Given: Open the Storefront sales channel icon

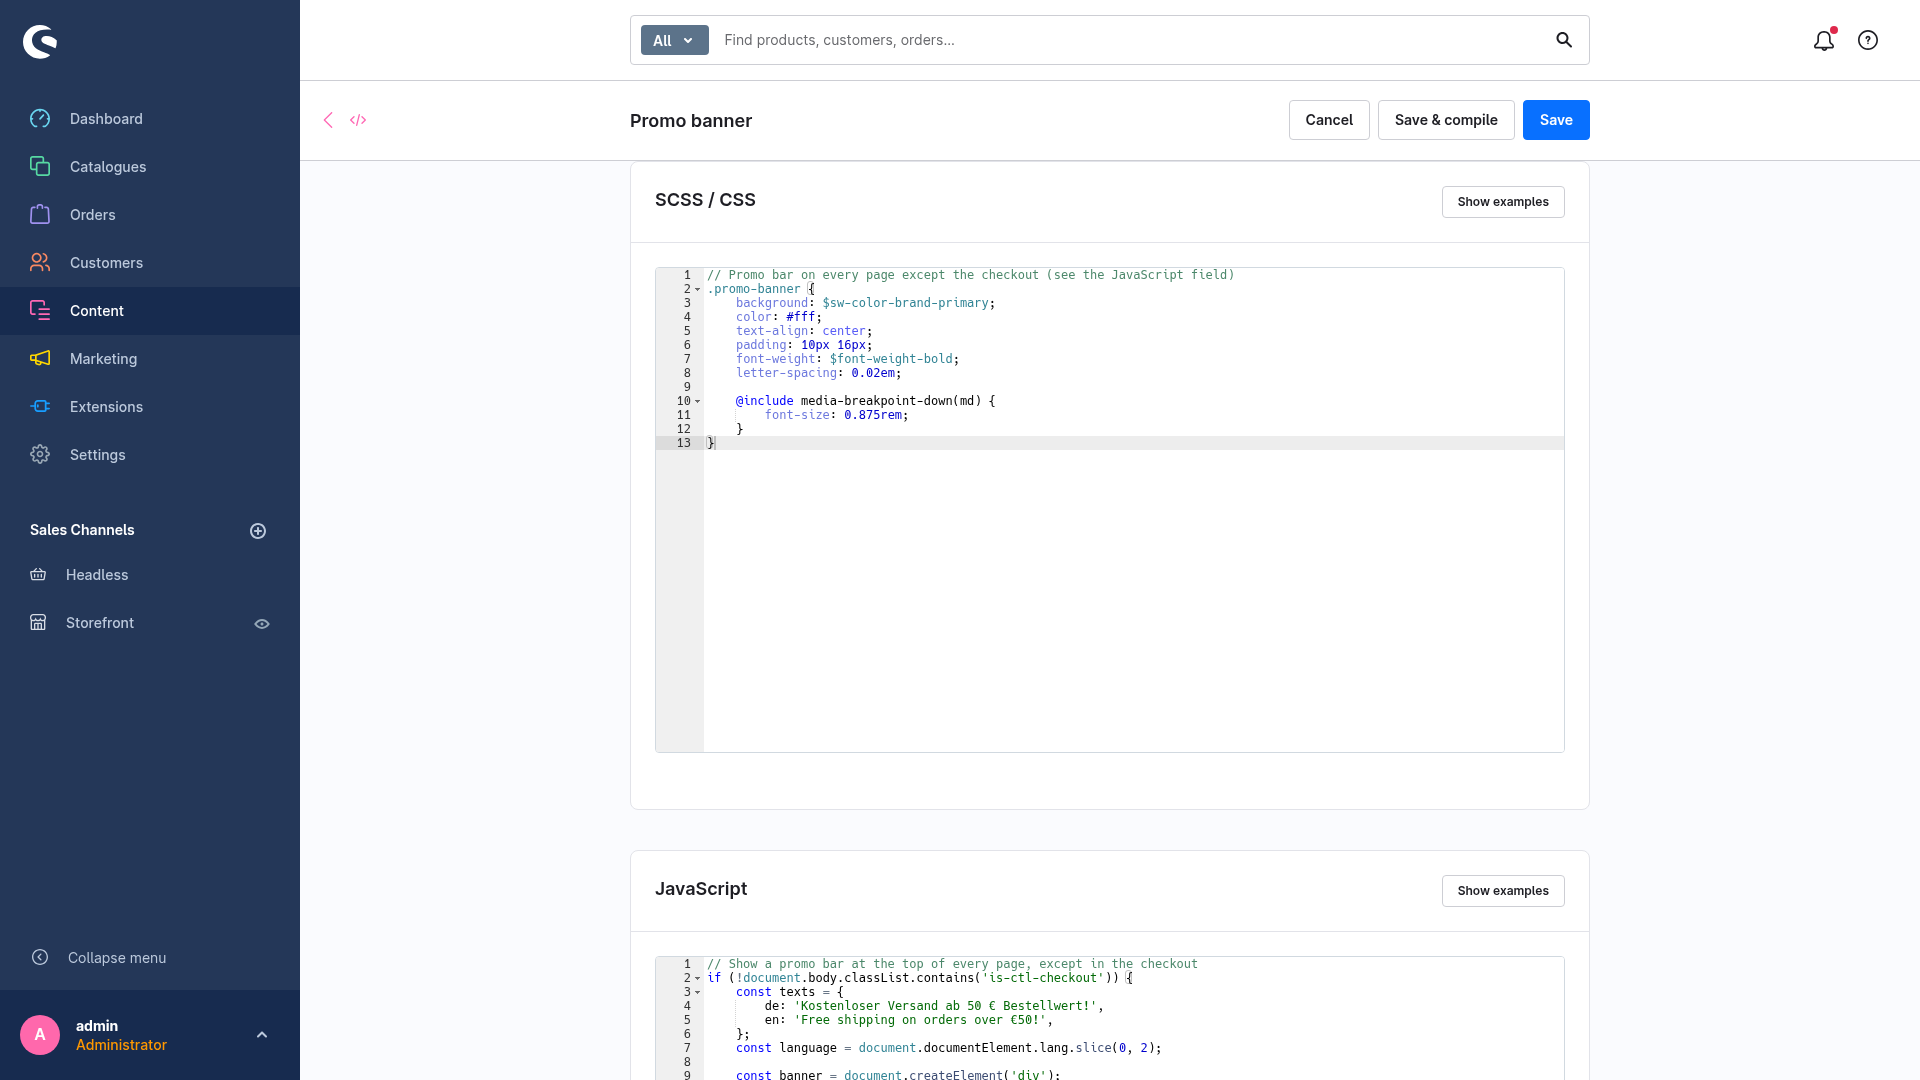Looking at the screenshot, I should (38, 623).
